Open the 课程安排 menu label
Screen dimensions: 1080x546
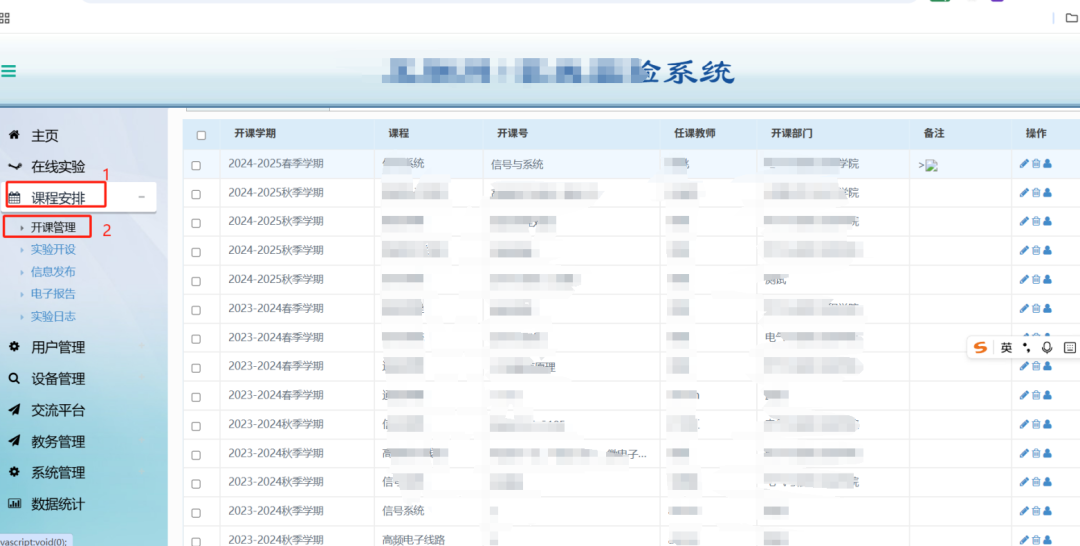tap(58, 198)
